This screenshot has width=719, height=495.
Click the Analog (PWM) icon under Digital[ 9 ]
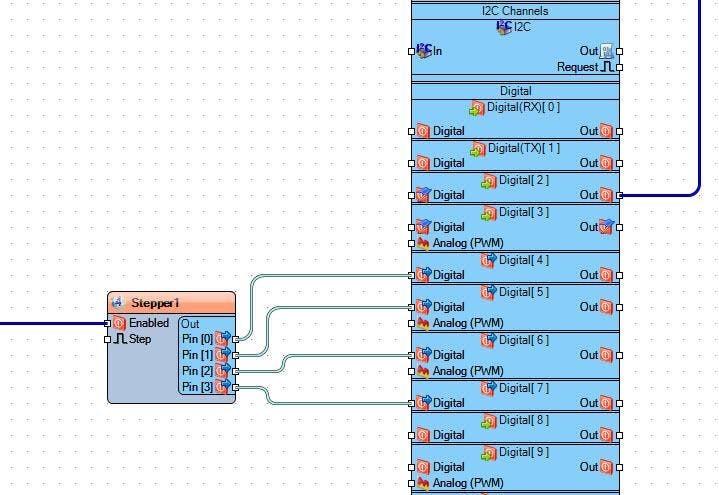[x=423, y=483]
